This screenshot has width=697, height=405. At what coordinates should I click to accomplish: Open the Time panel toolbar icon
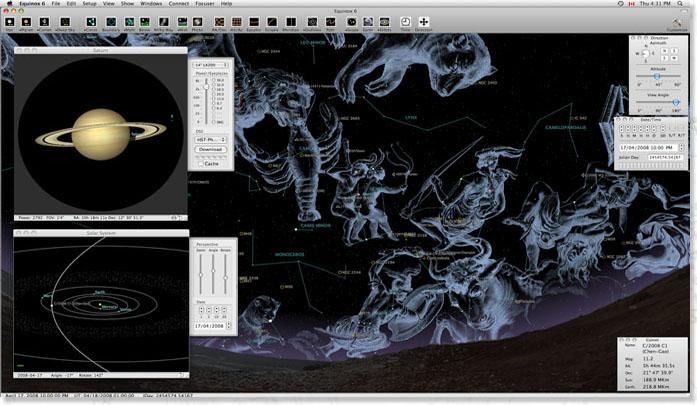point(405,21)
